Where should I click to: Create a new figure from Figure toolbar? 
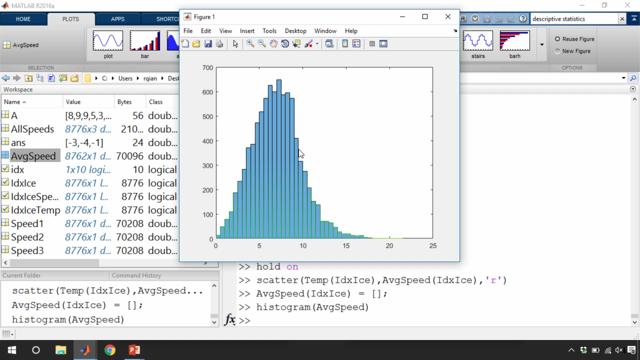coord(185,44)
